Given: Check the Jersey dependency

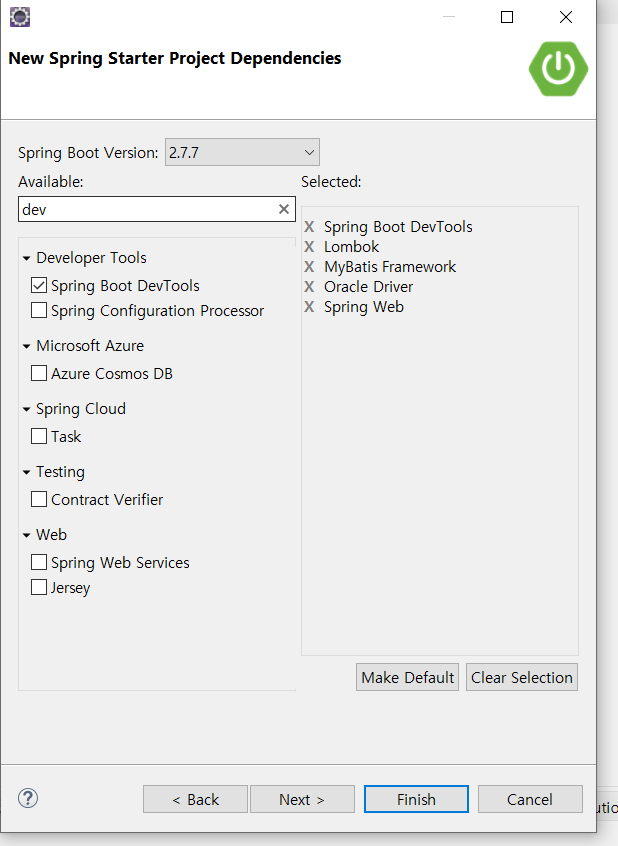Looking at the screenshot, I should (39, 587).
